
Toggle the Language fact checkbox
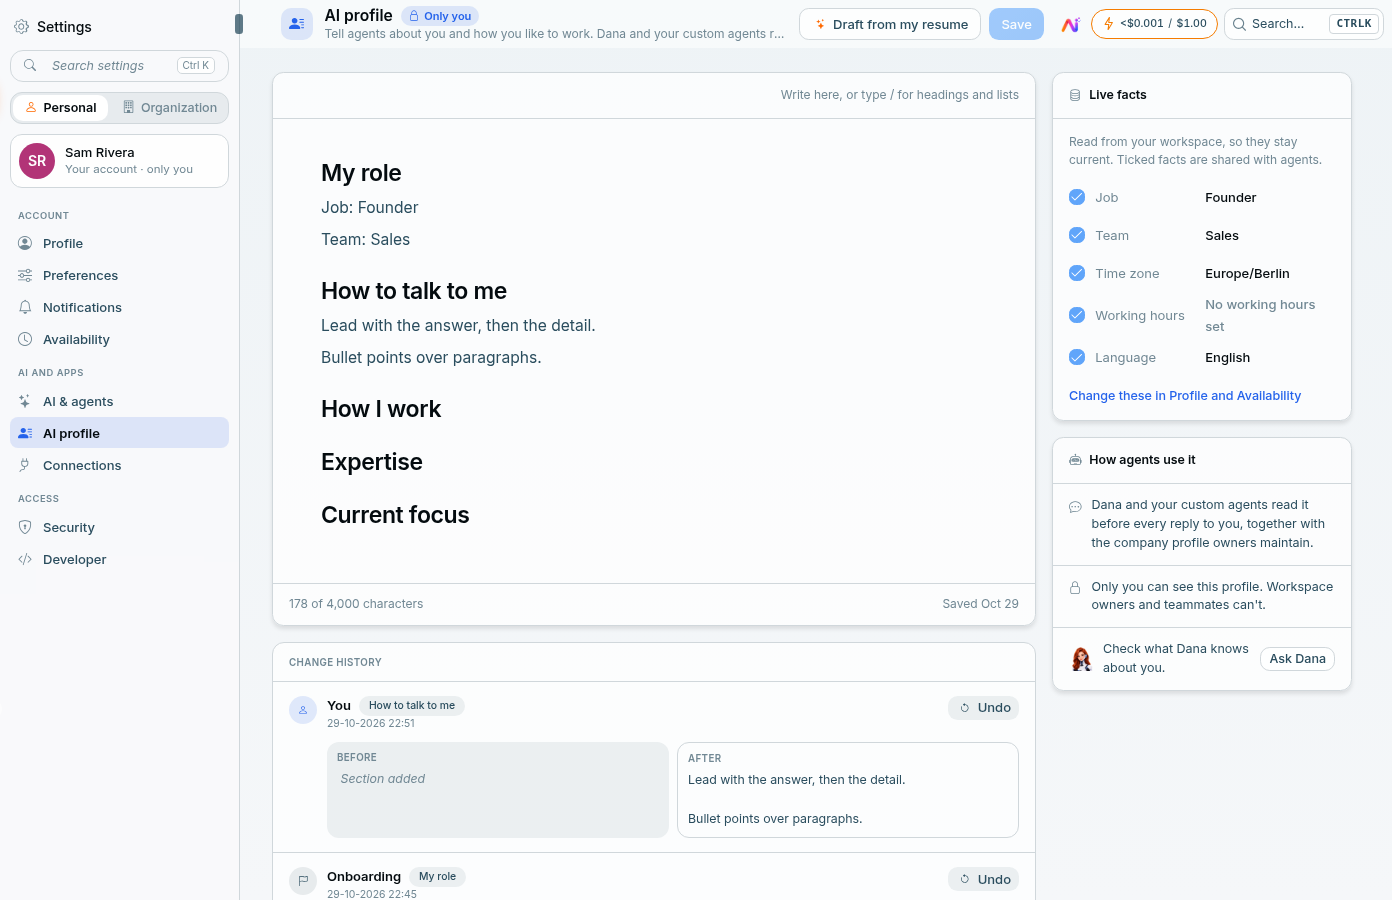[1077, 357]
